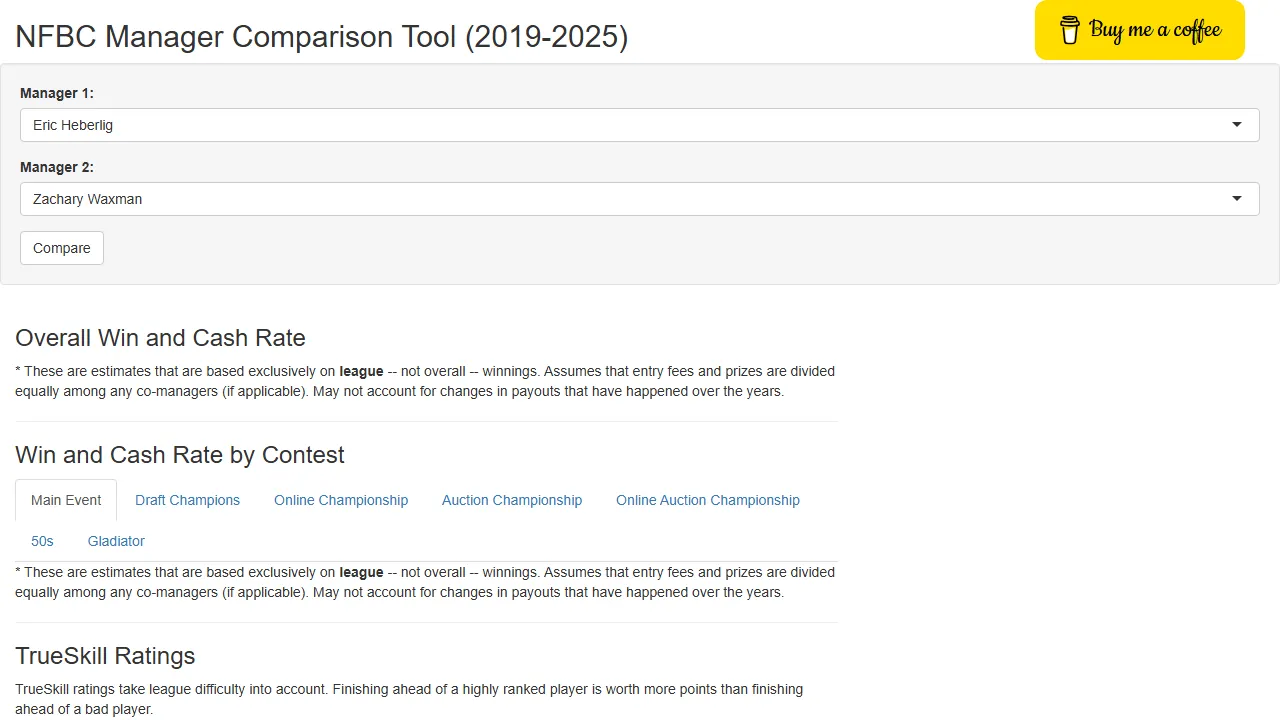Select the 50s contest tab
This screenshot has height=720, width=1280.
42,541
